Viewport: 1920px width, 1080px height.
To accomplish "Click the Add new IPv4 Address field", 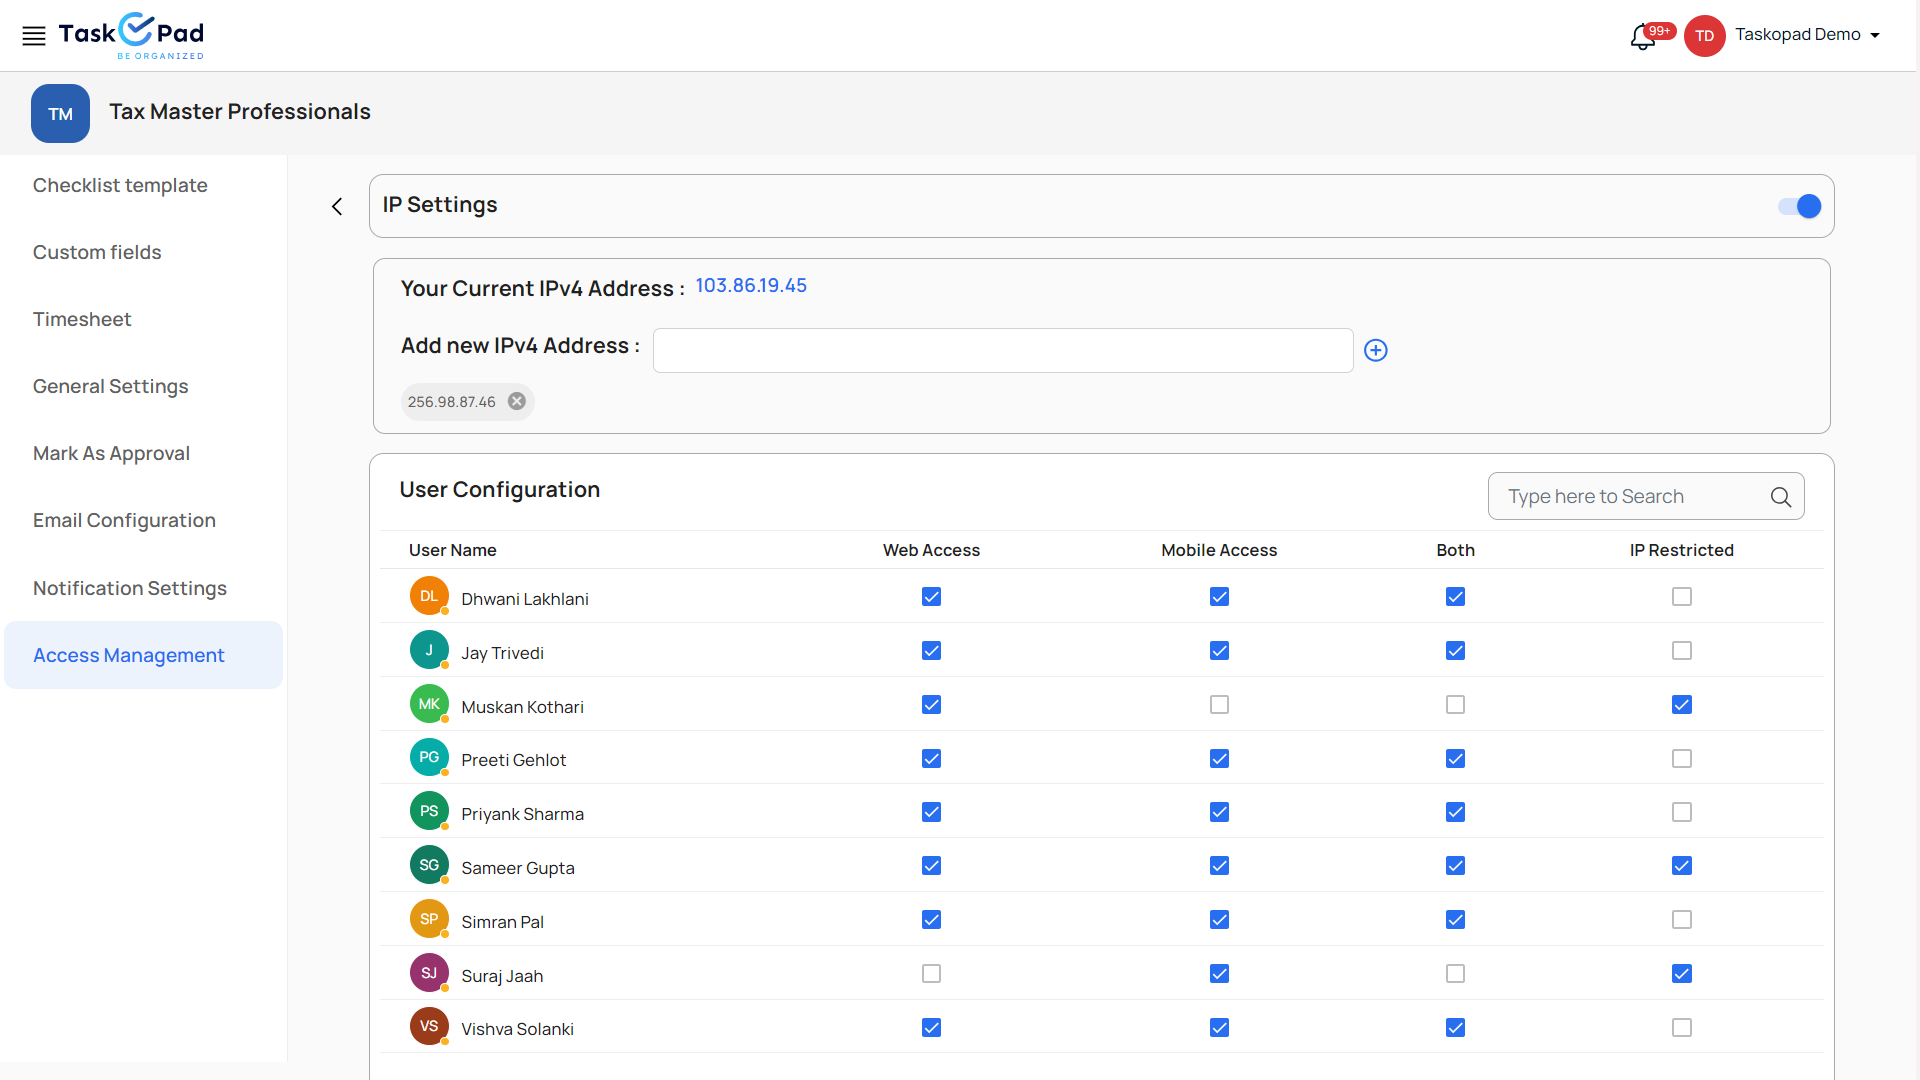I will click(1002, 350).
